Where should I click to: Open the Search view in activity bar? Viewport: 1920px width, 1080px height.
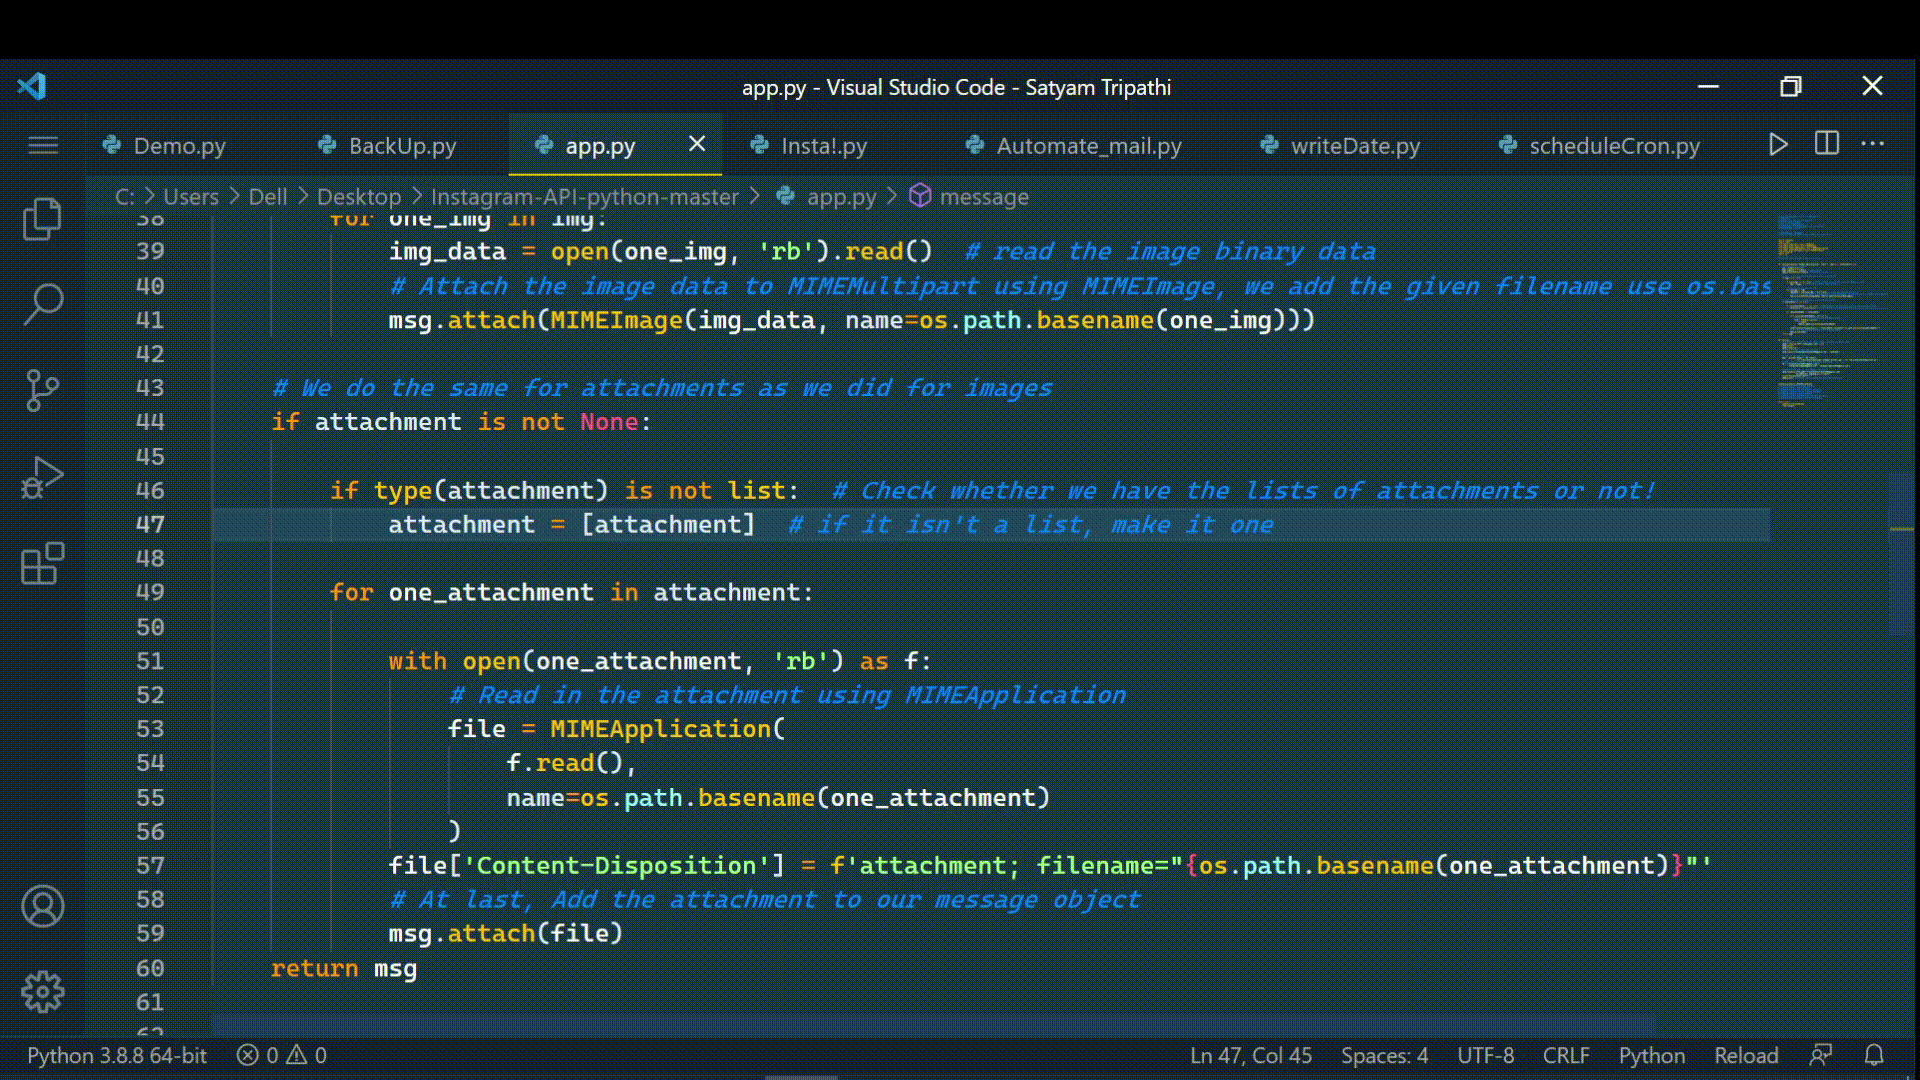pyautogui.click(x=42, y=304)
